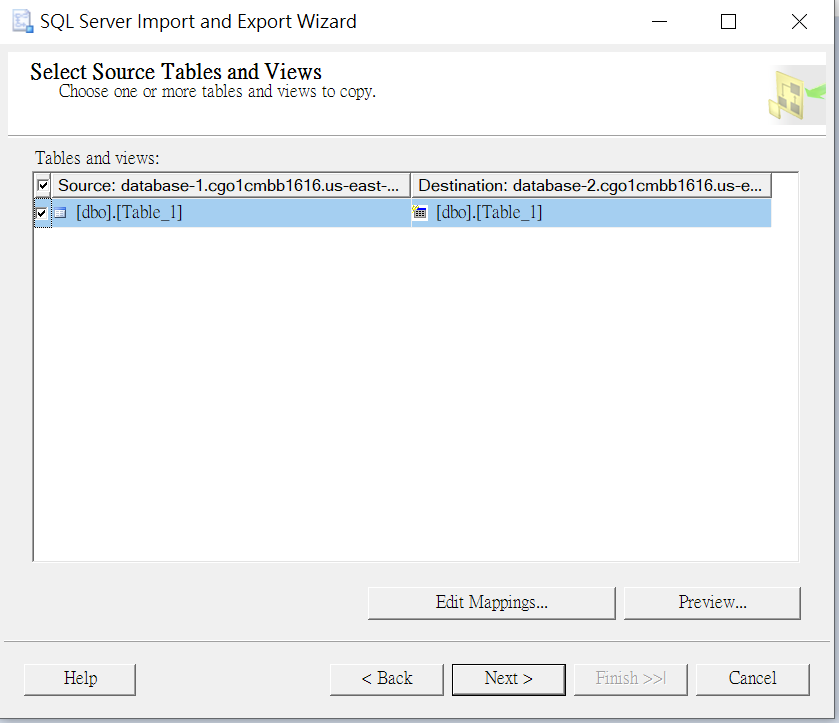This screenshot has width=839, height=723.
Task: Cancel the import and export wizard
Action: pyautogui.click(x=752, y=679)
